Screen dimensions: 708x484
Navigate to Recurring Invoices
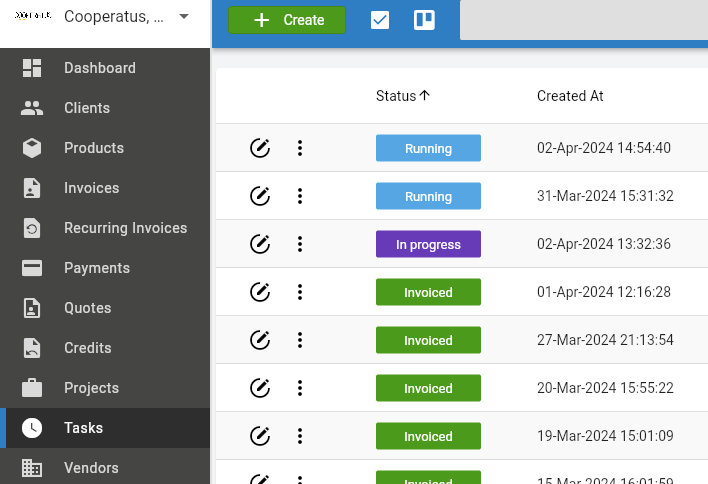(105, 228)
